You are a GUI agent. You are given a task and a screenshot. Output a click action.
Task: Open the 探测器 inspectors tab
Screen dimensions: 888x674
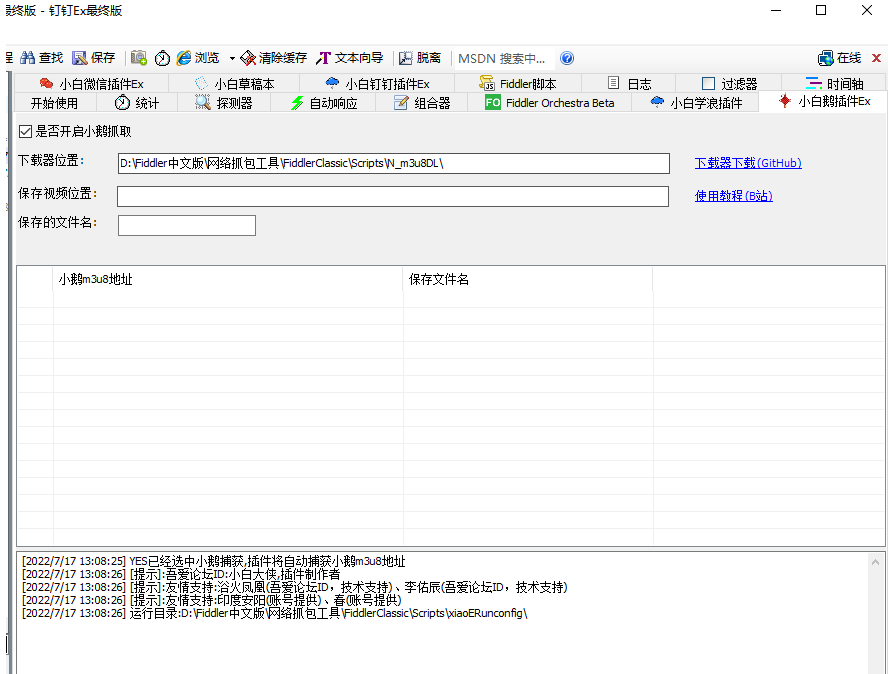224,103
